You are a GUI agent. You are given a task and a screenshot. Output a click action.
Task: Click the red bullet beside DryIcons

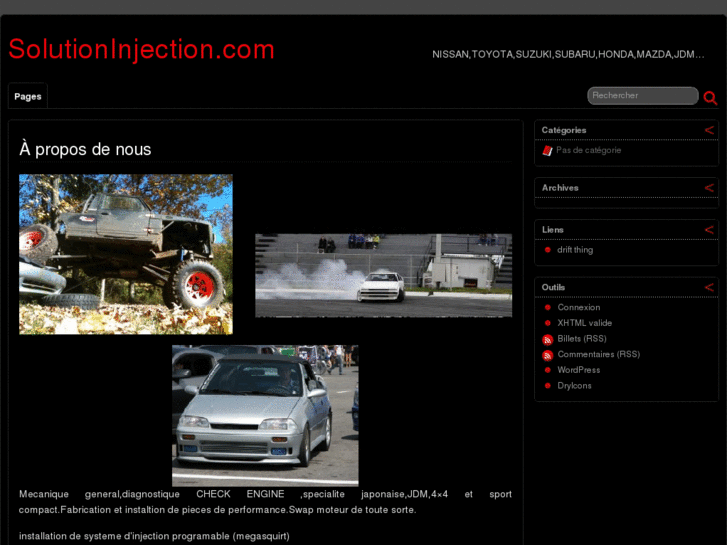tap(548, 386)
